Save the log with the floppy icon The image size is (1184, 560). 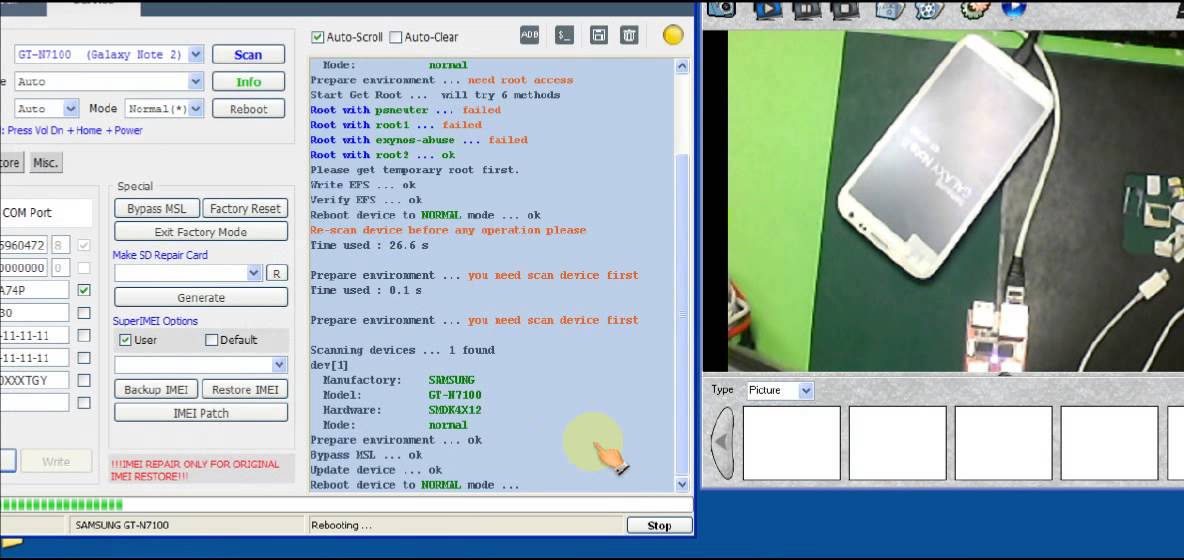tap(599, 35)
